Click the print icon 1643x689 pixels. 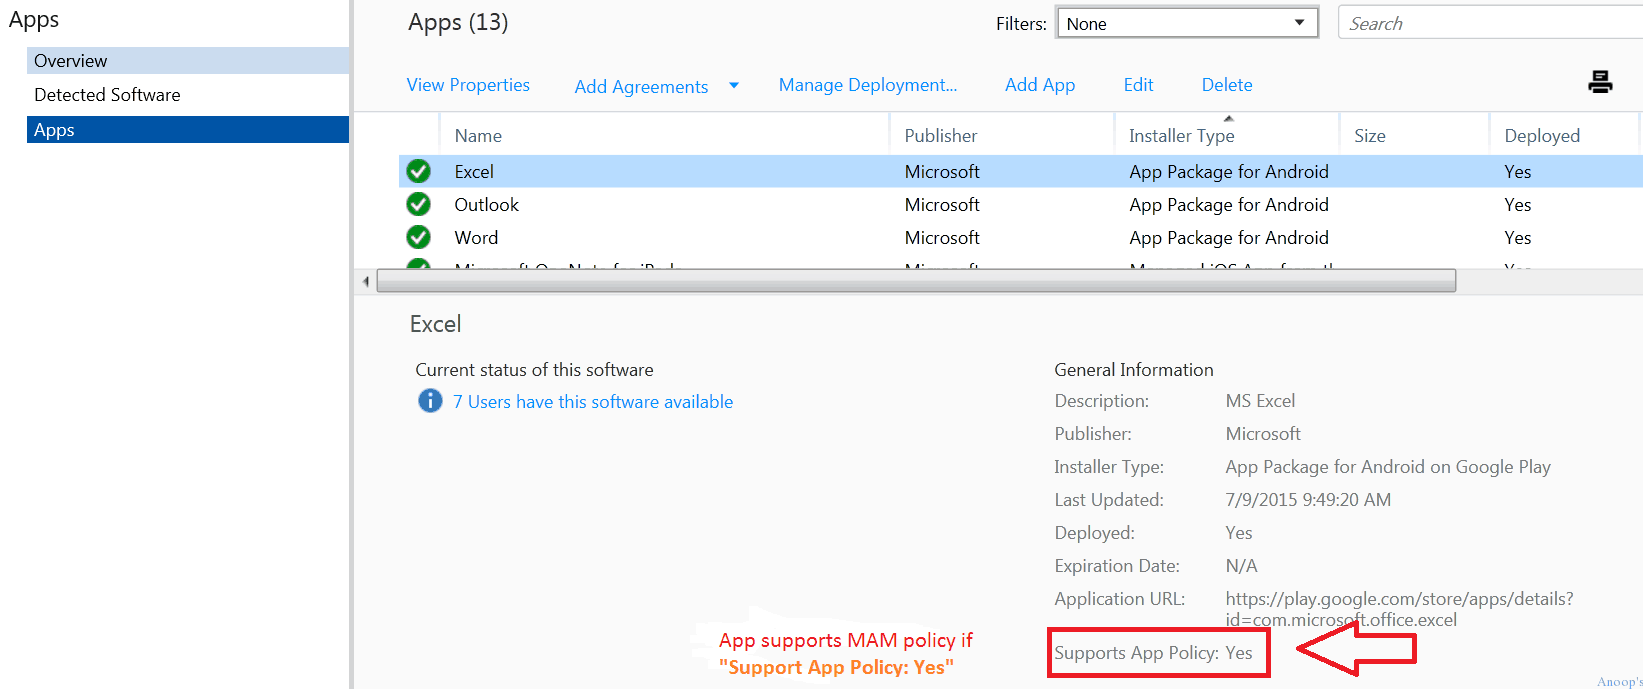pos(1600,82)
